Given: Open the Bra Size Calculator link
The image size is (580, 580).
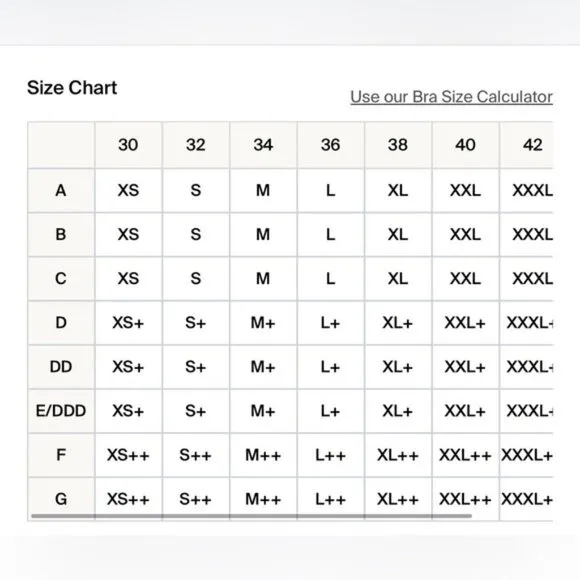Looking at the screenshot, I should [x=451, y=97].
